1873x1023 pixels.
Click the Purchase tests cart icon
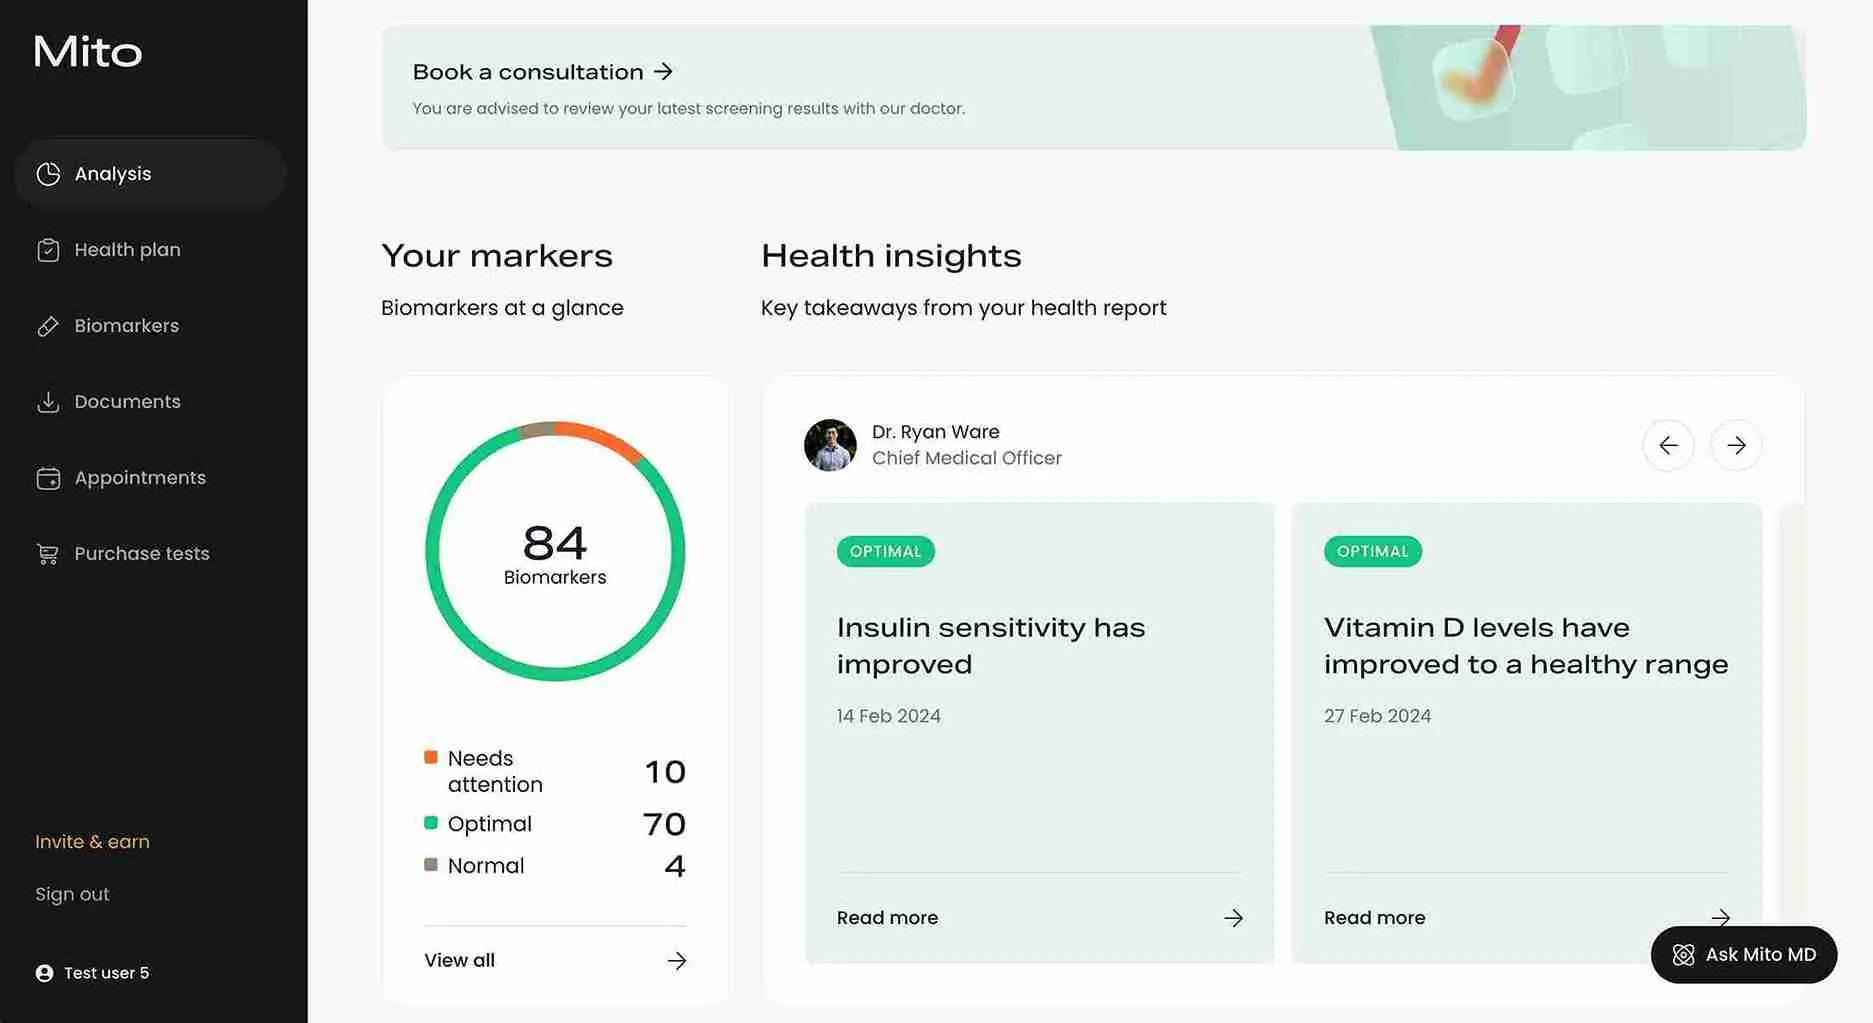tap(48, 554)
